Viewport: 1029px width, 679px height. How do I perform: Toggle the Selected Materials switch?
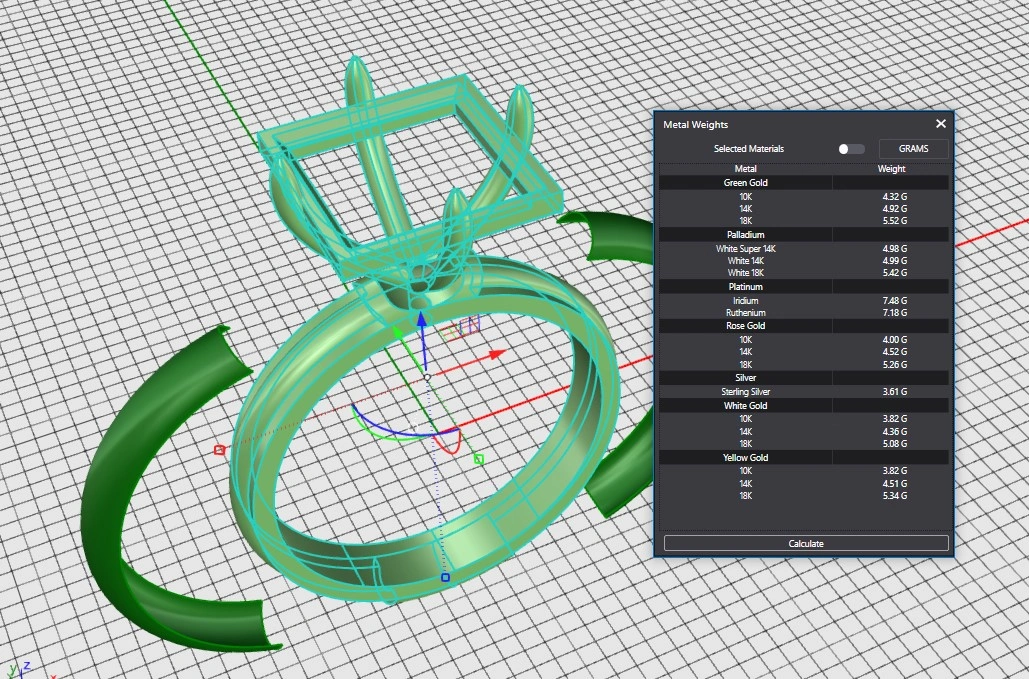click(851, 149)
